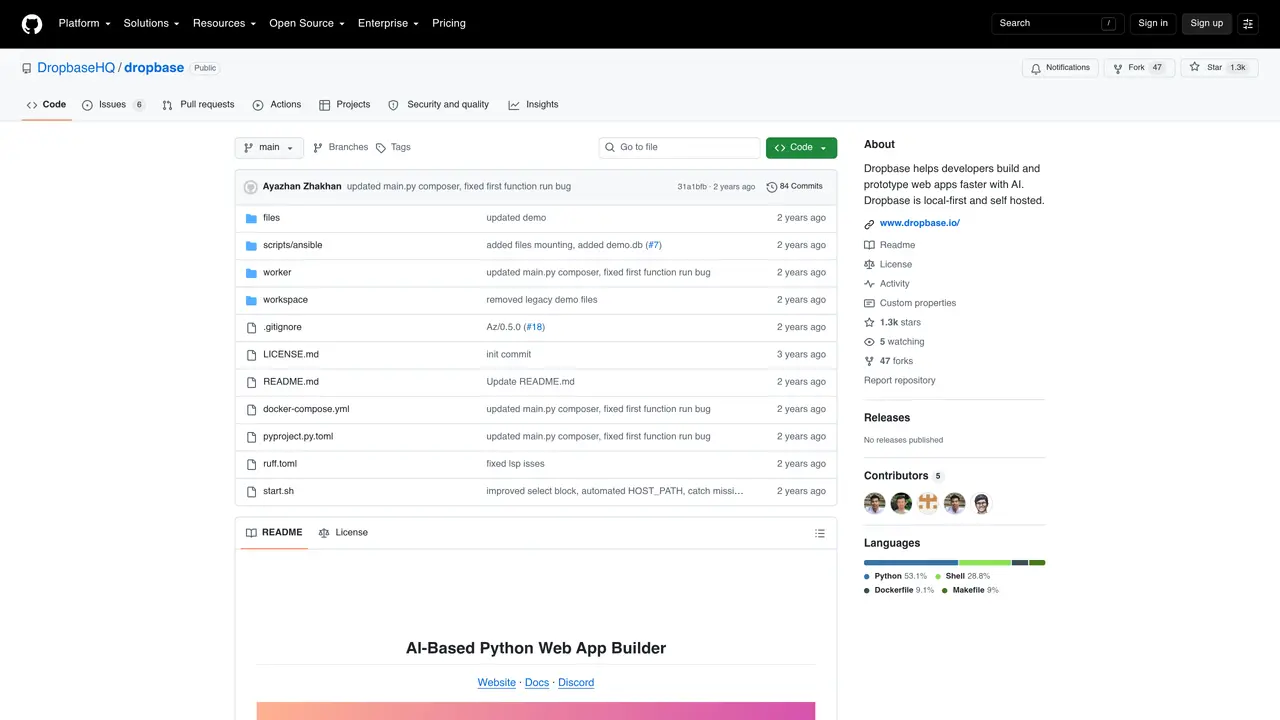Click the GitHub logo icon
The width and height of the screenshot is (1280, 720).
32,23
